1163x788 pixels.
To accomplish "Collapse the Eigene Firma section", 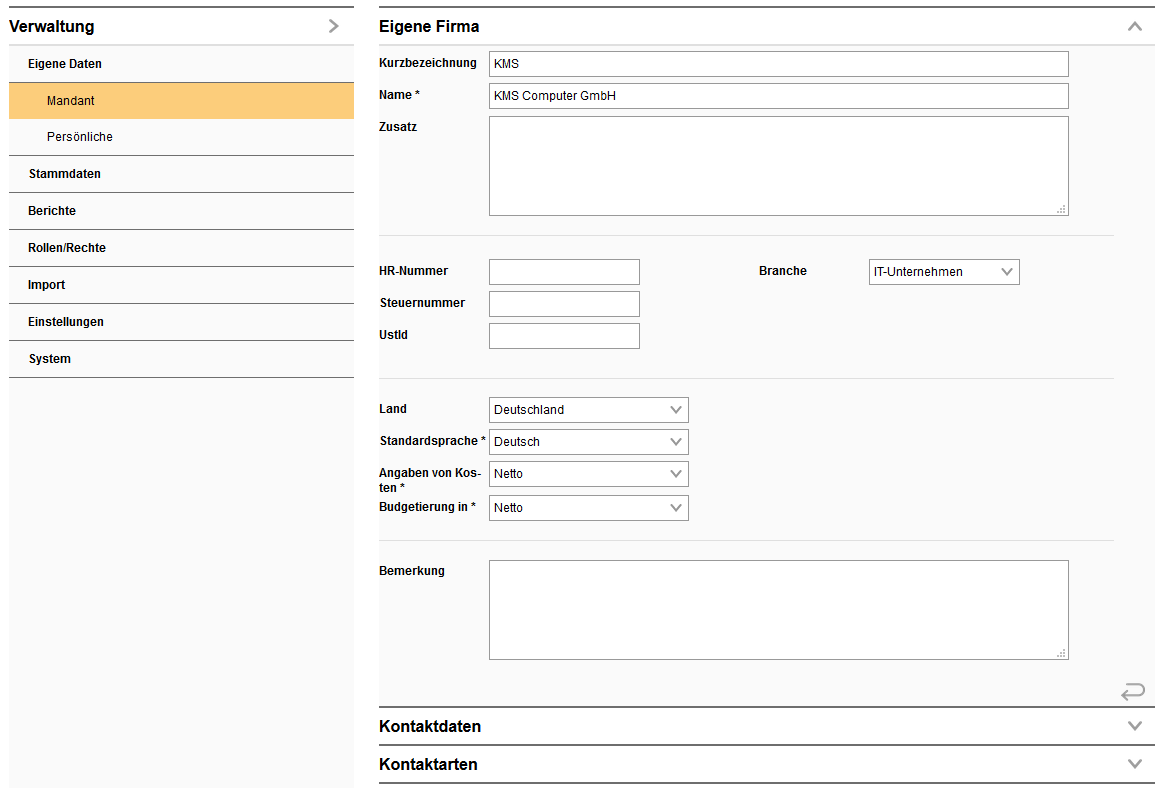I will coord(1134,26).
